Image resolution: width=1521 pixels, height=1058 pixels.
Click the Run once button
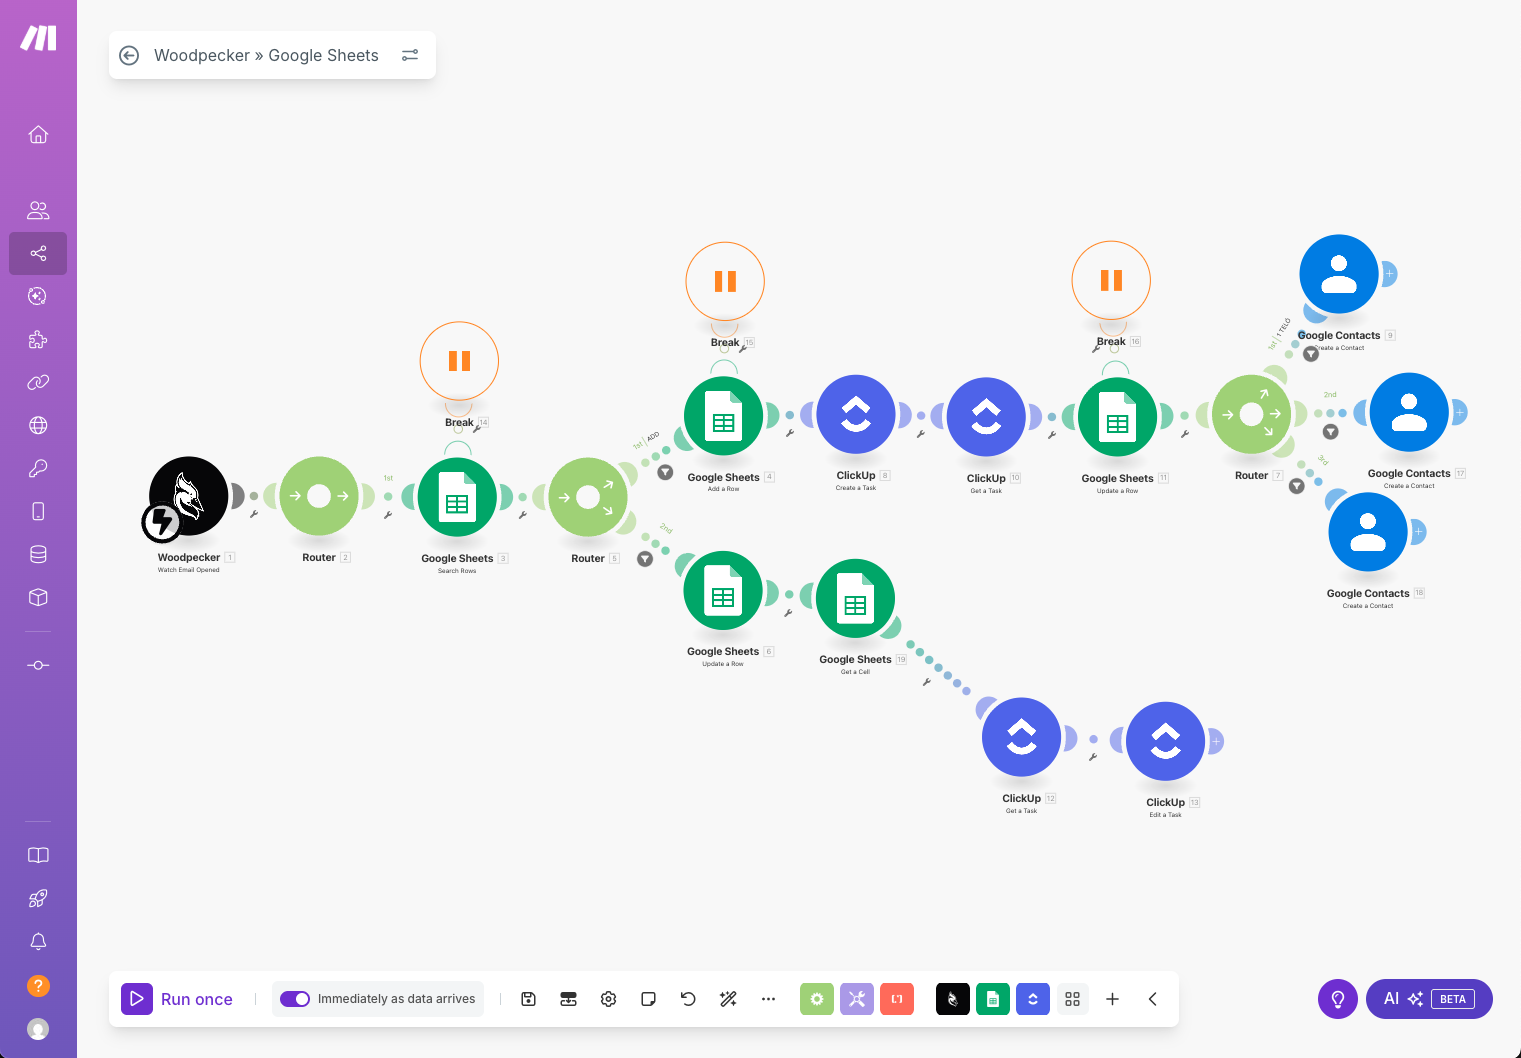click(178, 999)
